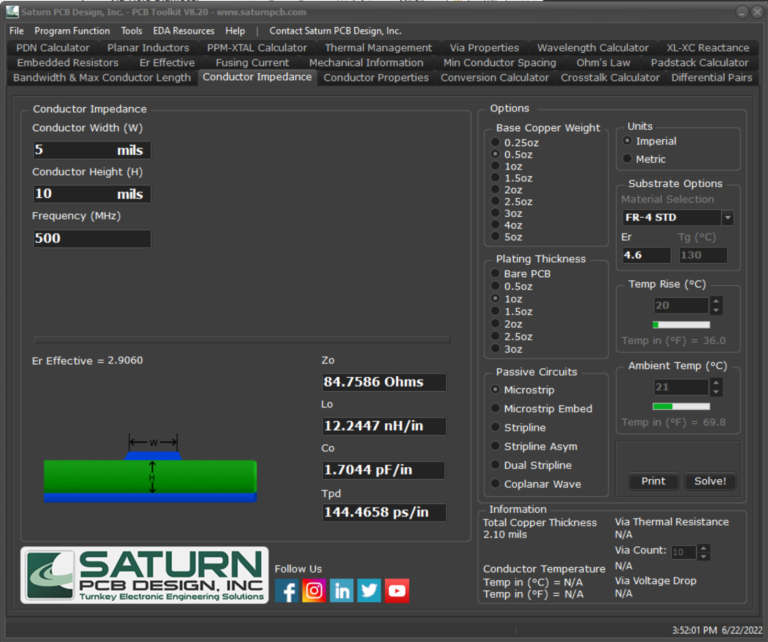Open the Facebook icon link
The width and height of the screenshot is (768, 642).
coord(287,591)
